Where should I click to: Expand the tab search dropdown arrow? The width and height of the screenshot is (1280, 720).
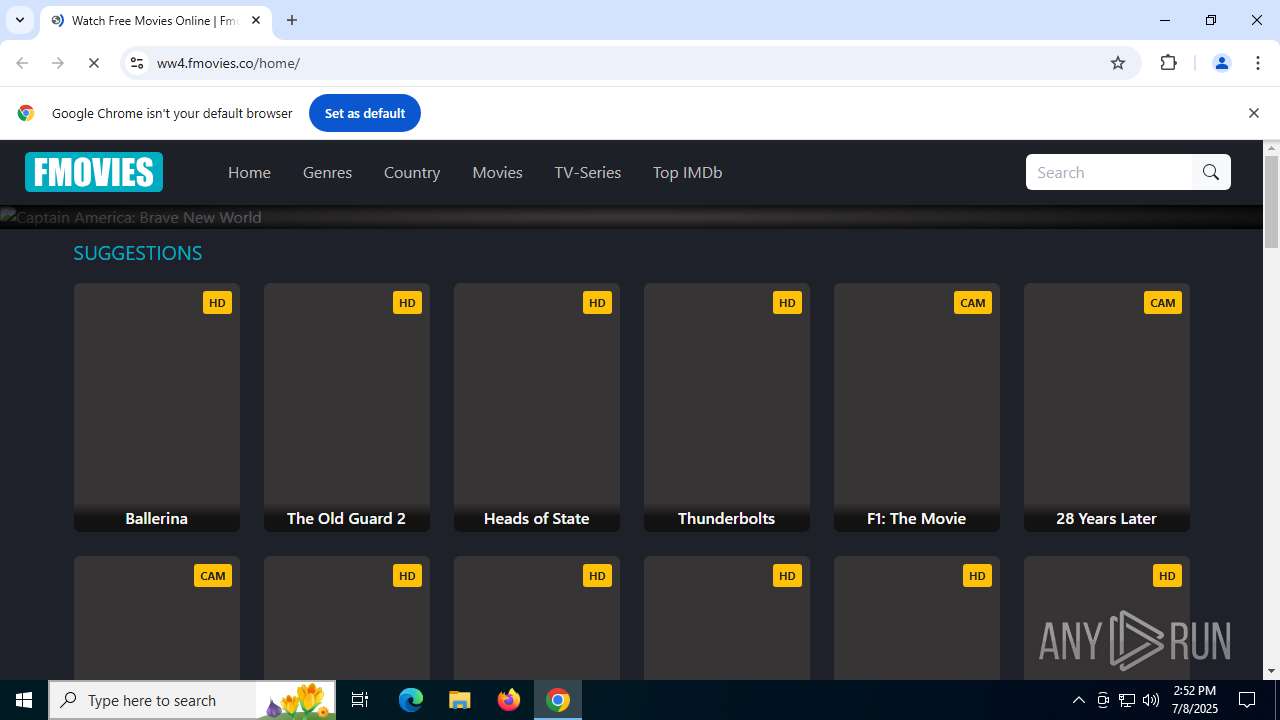[x=20, y=20]
